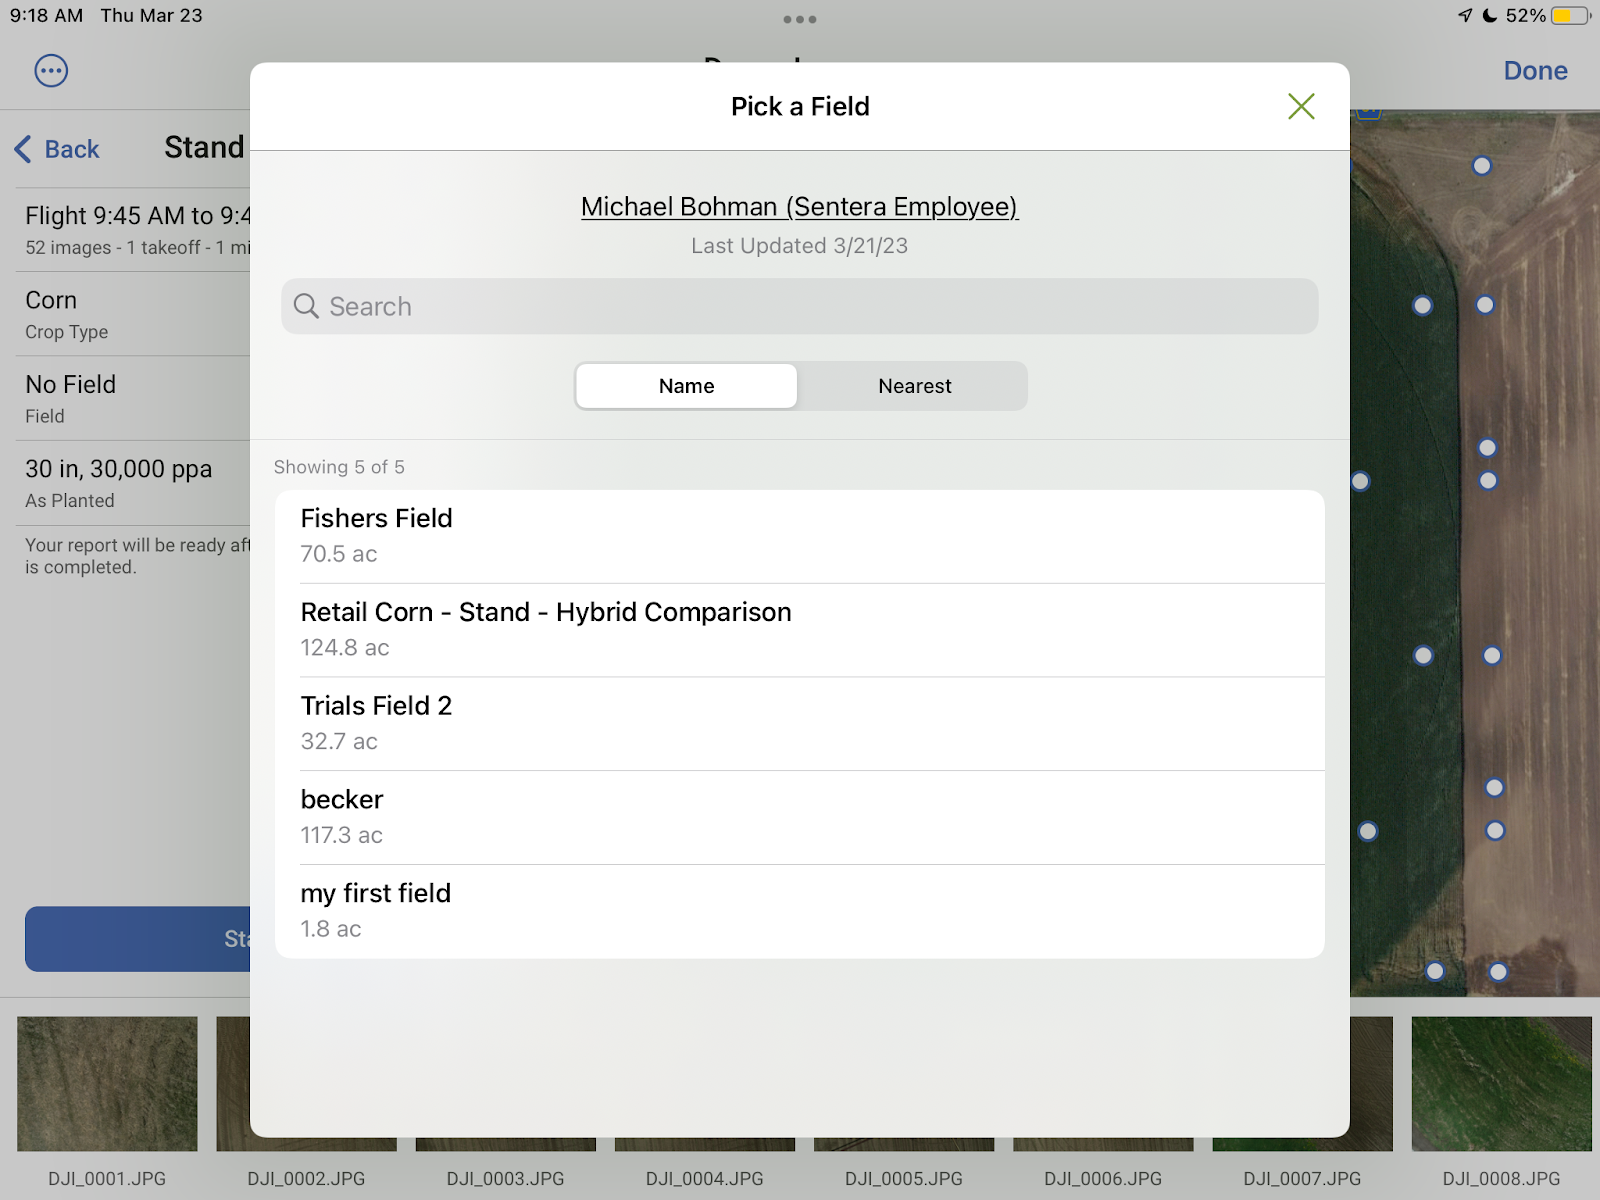Image resolution: width=1600 pixels, height=1200 pixels.
Task: Open DJI_0008.JPG thumbnail
Action: pyautogui.click(x=1500, y=1084)
